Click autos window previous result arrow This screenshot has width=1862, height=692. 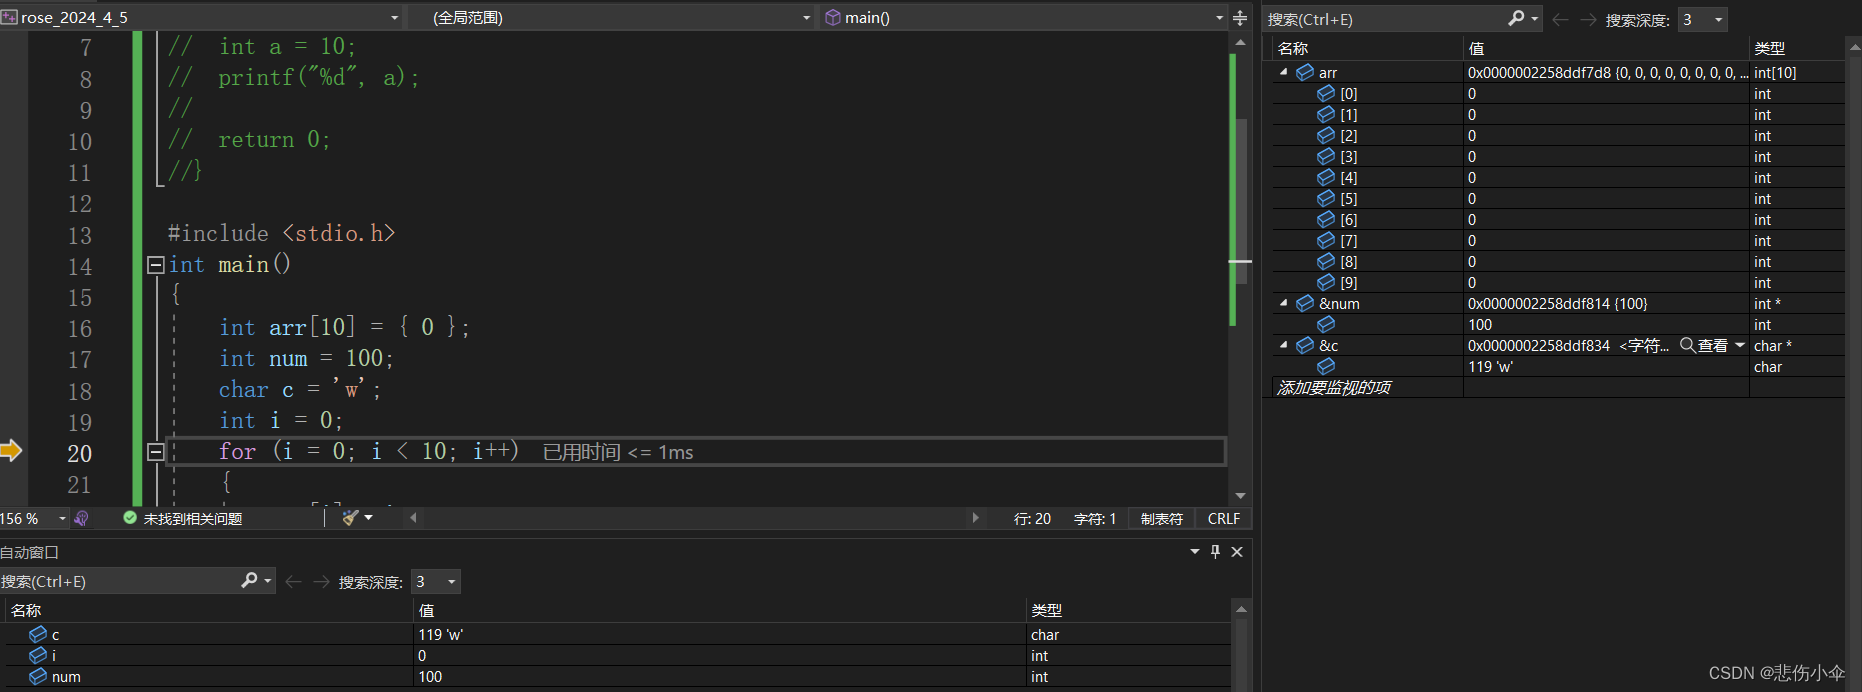293,581
